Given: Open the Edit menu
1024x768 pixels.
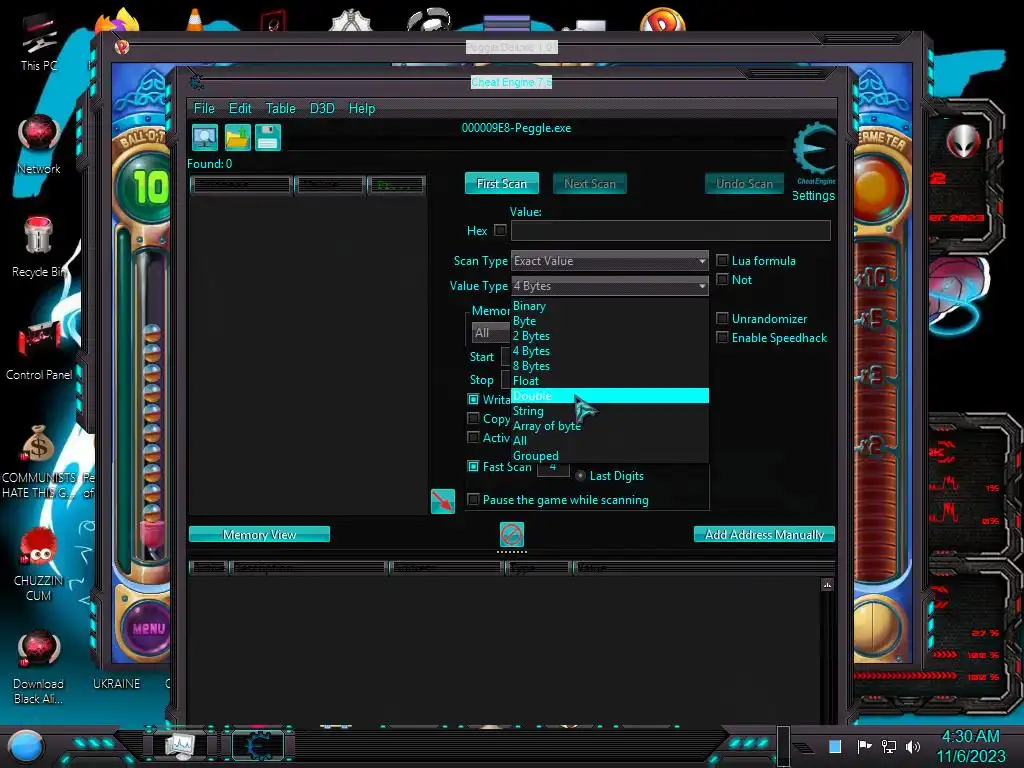Looking at the screenshot, I should [240, 108].
